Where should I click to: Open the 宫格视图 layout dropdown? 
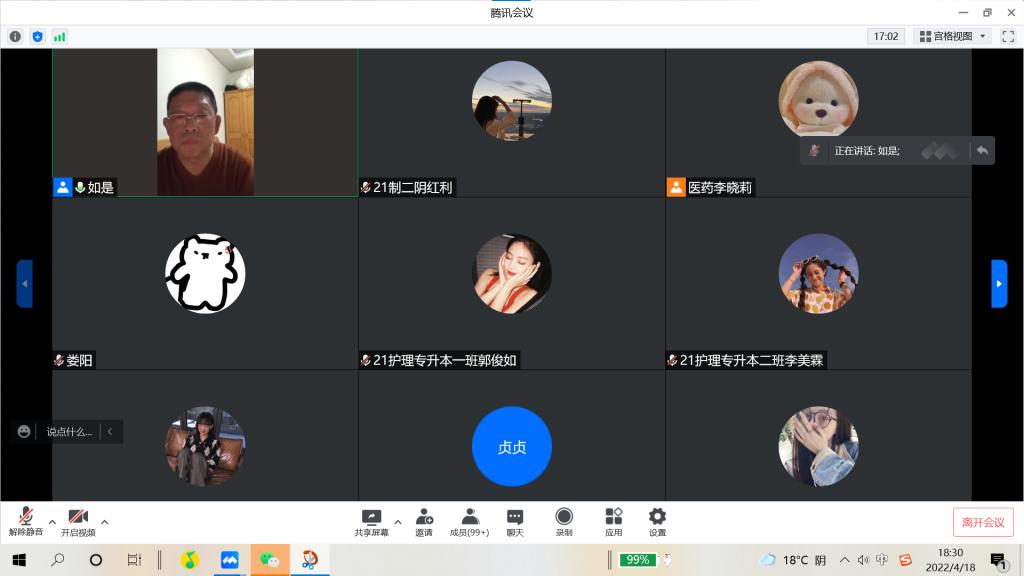[x=953, y=36]
